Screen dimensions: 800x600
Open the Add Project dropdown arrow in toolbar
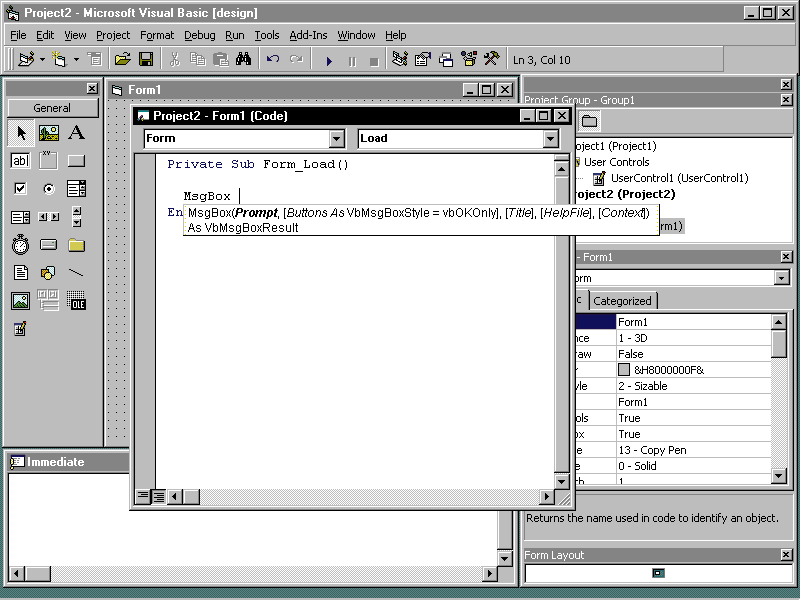42,60
